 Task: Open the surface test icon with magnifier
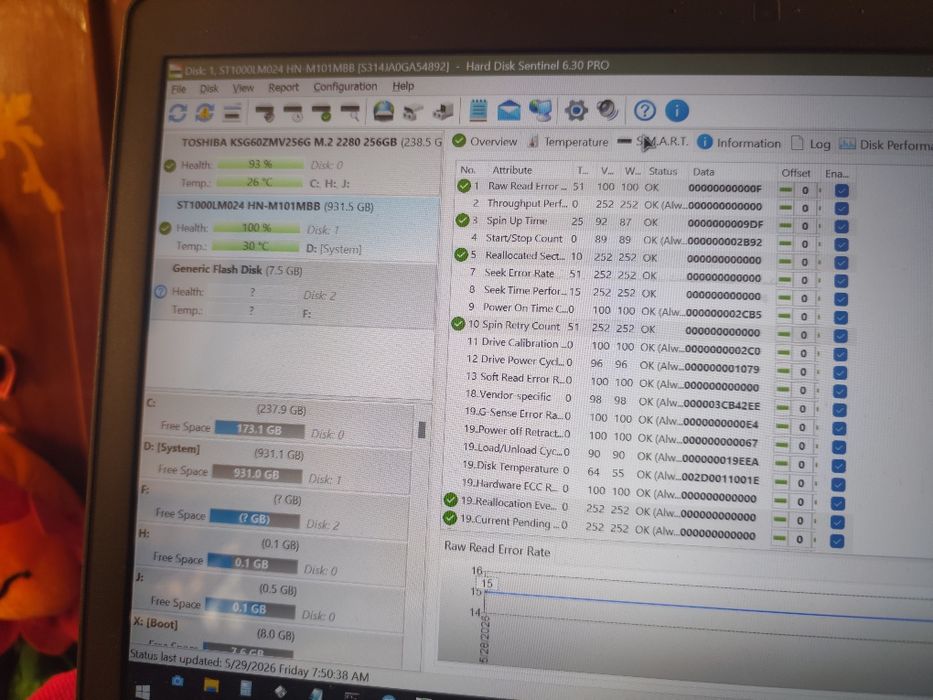coord(350,112)
